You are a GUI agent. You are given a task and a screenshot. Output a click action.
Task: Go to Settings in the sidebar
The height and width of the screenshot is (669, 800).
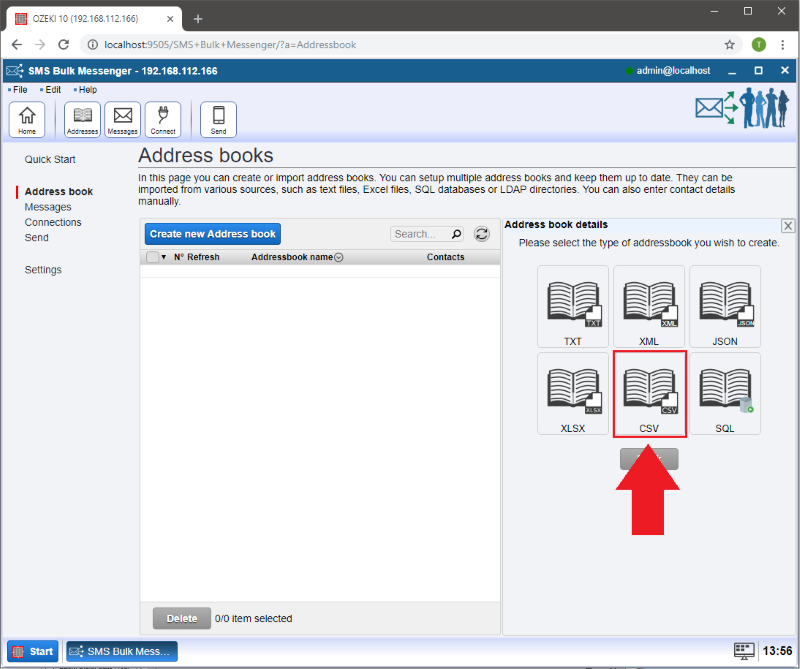43,270
